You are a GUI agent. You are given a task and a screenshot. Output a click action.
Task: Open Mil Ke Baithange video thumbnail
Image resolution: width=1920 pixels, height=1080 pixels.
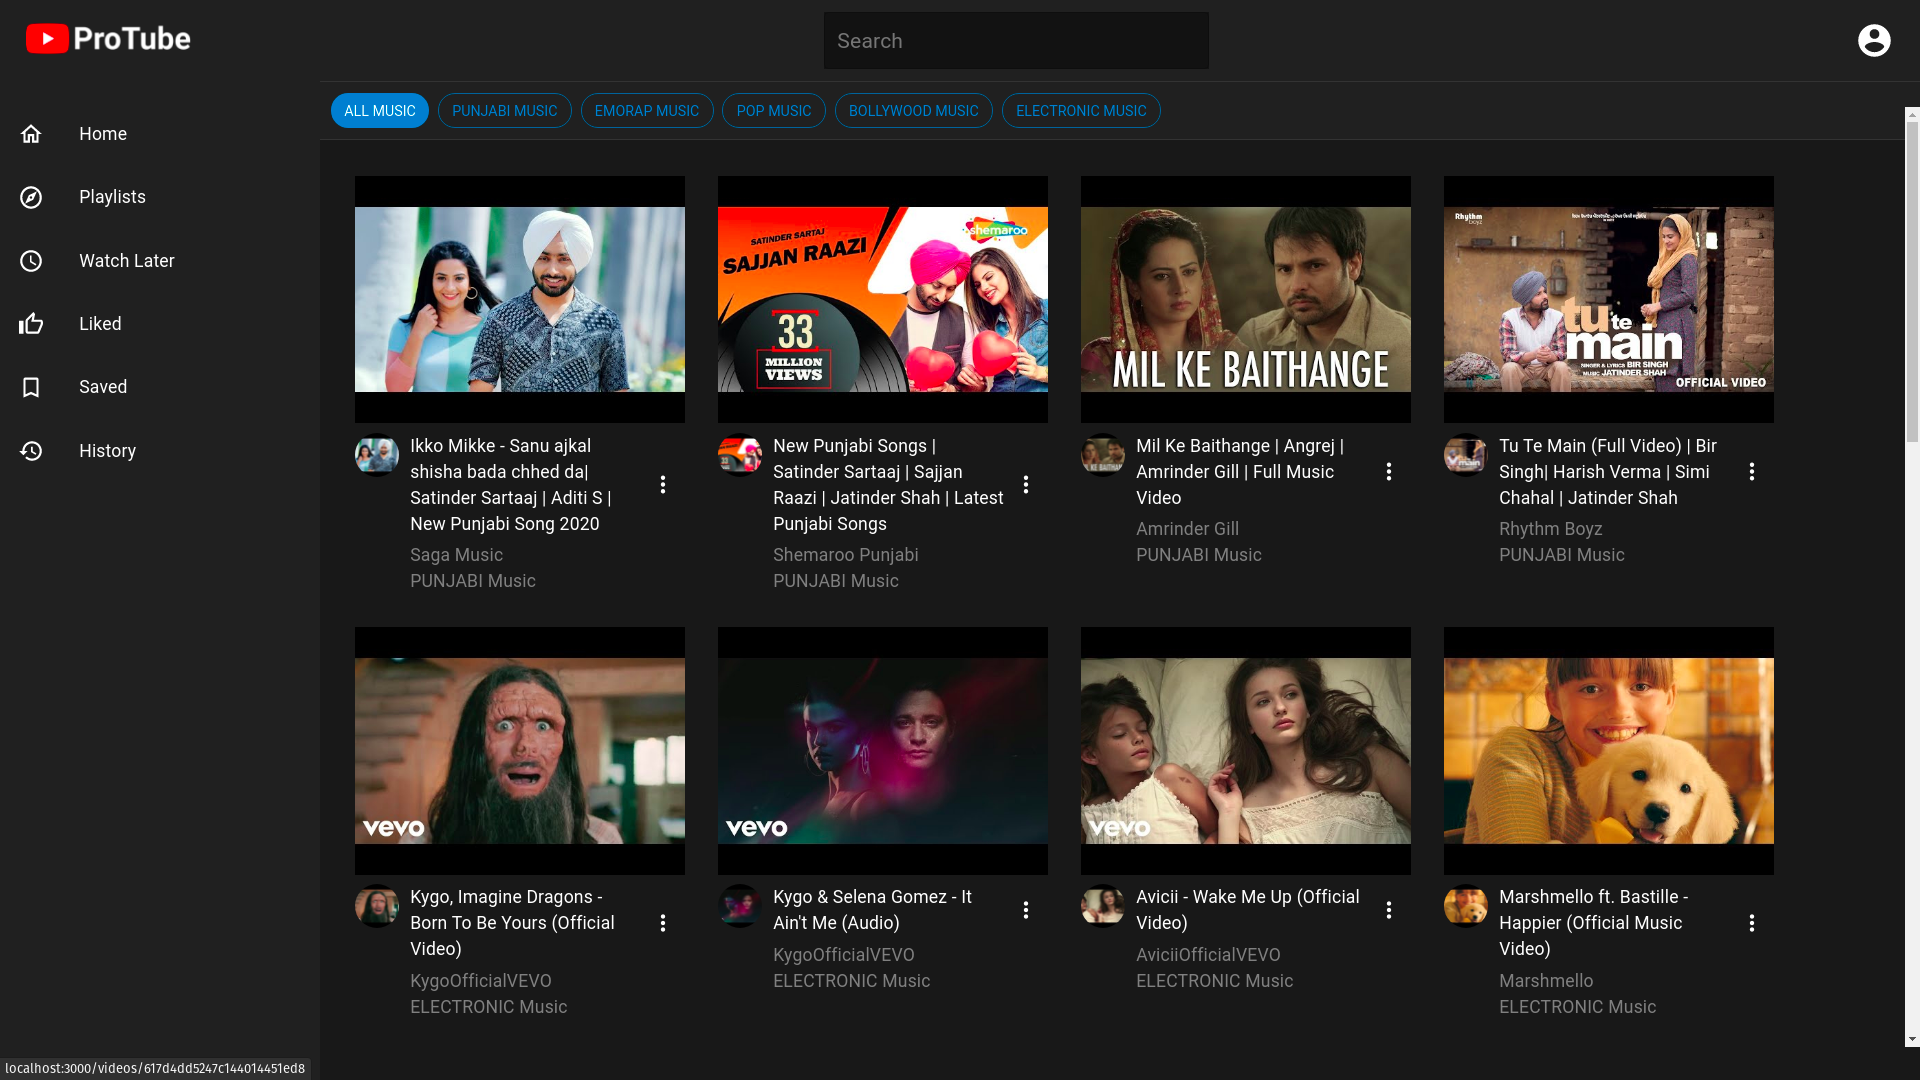1246,300
